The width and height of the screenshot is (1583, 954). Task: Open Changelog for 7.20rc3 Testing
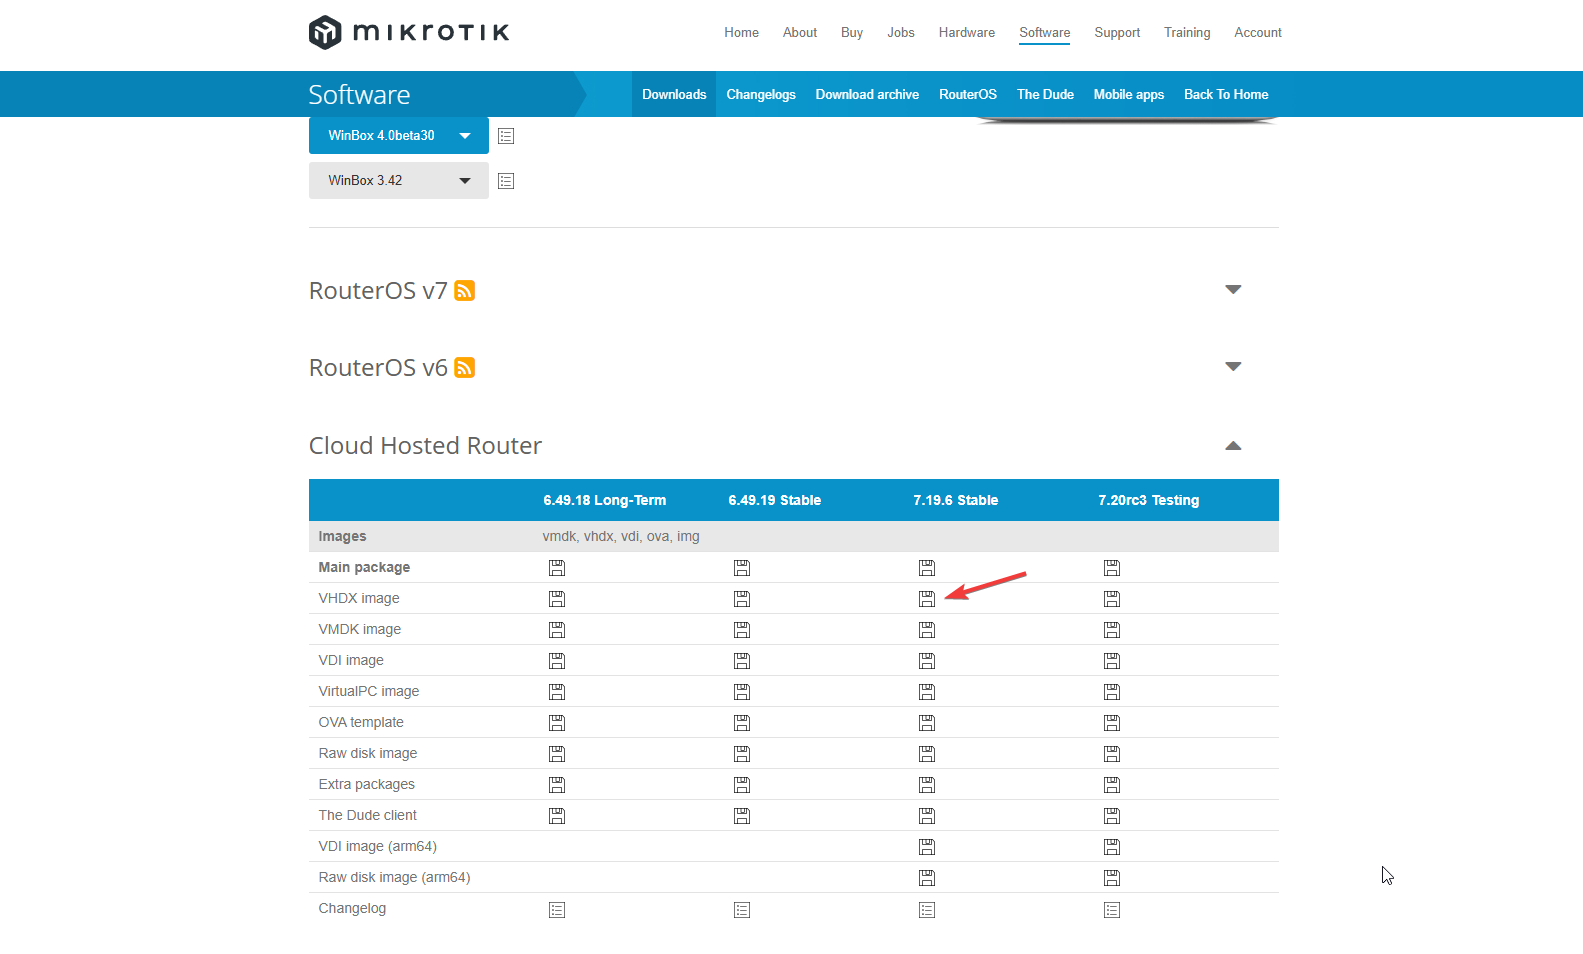tap(1112, 910)
